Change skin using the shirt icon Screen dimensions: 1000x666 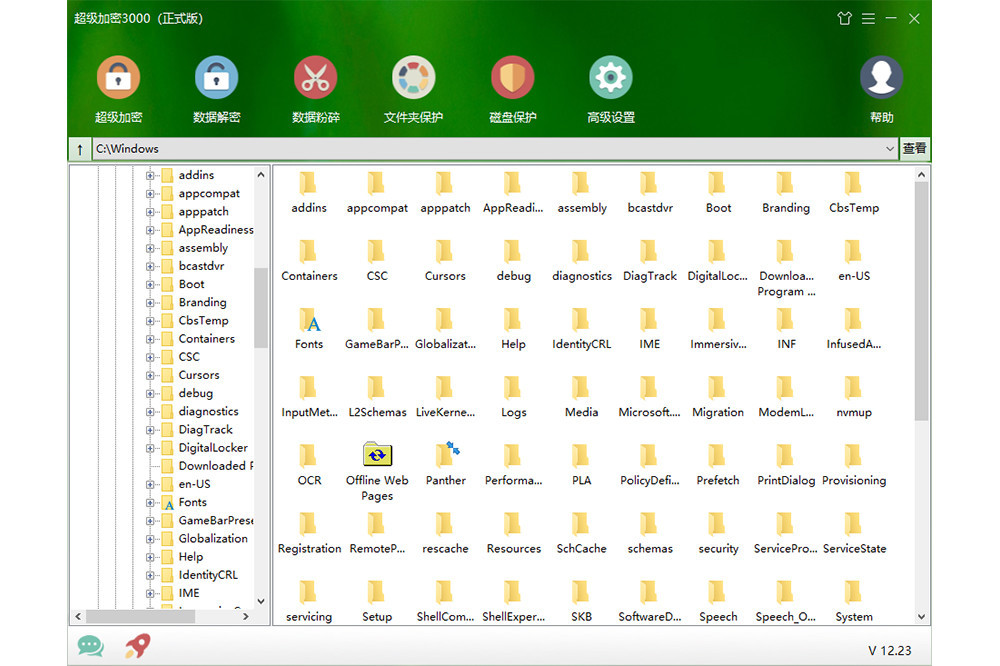click(x=844, y=19)
